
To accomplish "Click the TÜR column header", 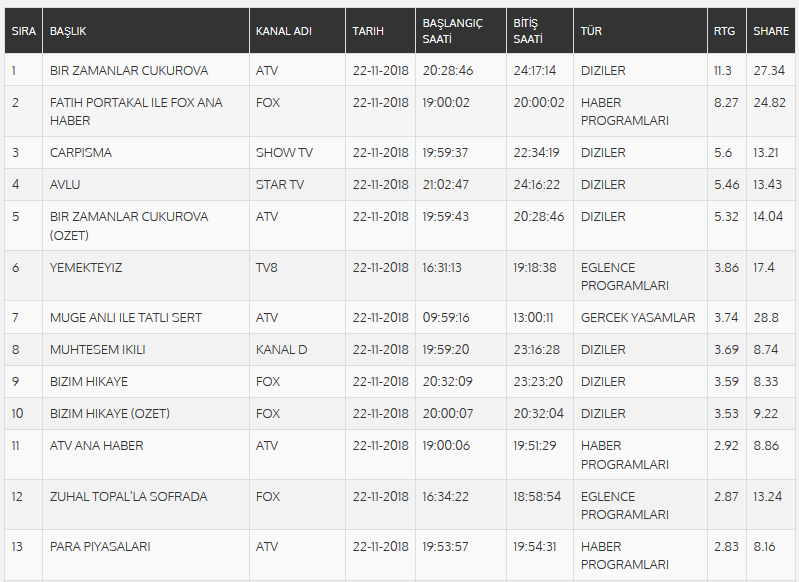I will [591, 31].
